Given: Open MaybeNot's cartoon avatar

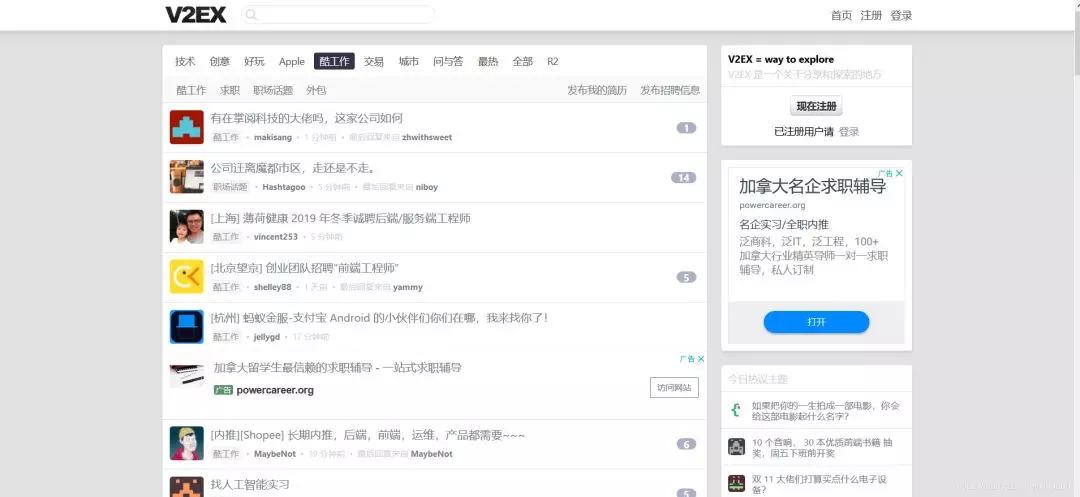Looking at the screenshot, I should tap(187, 443).
